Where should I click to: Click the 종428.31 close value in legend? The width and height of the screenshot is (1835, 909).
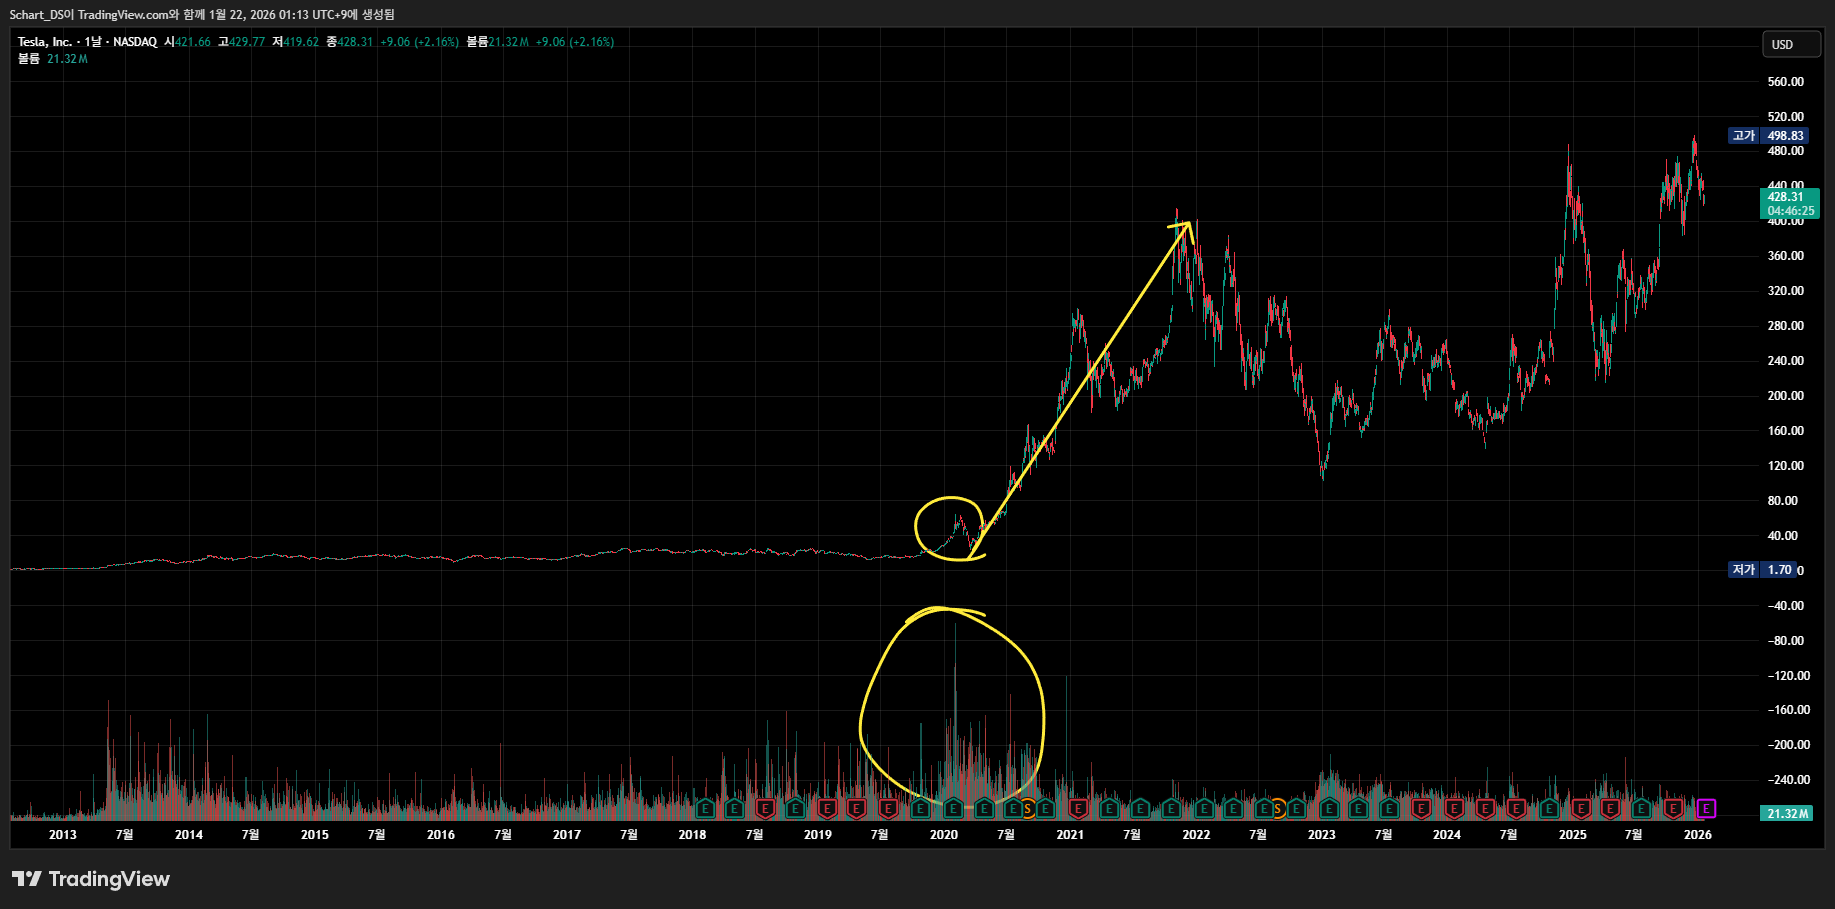coord(349,42)
